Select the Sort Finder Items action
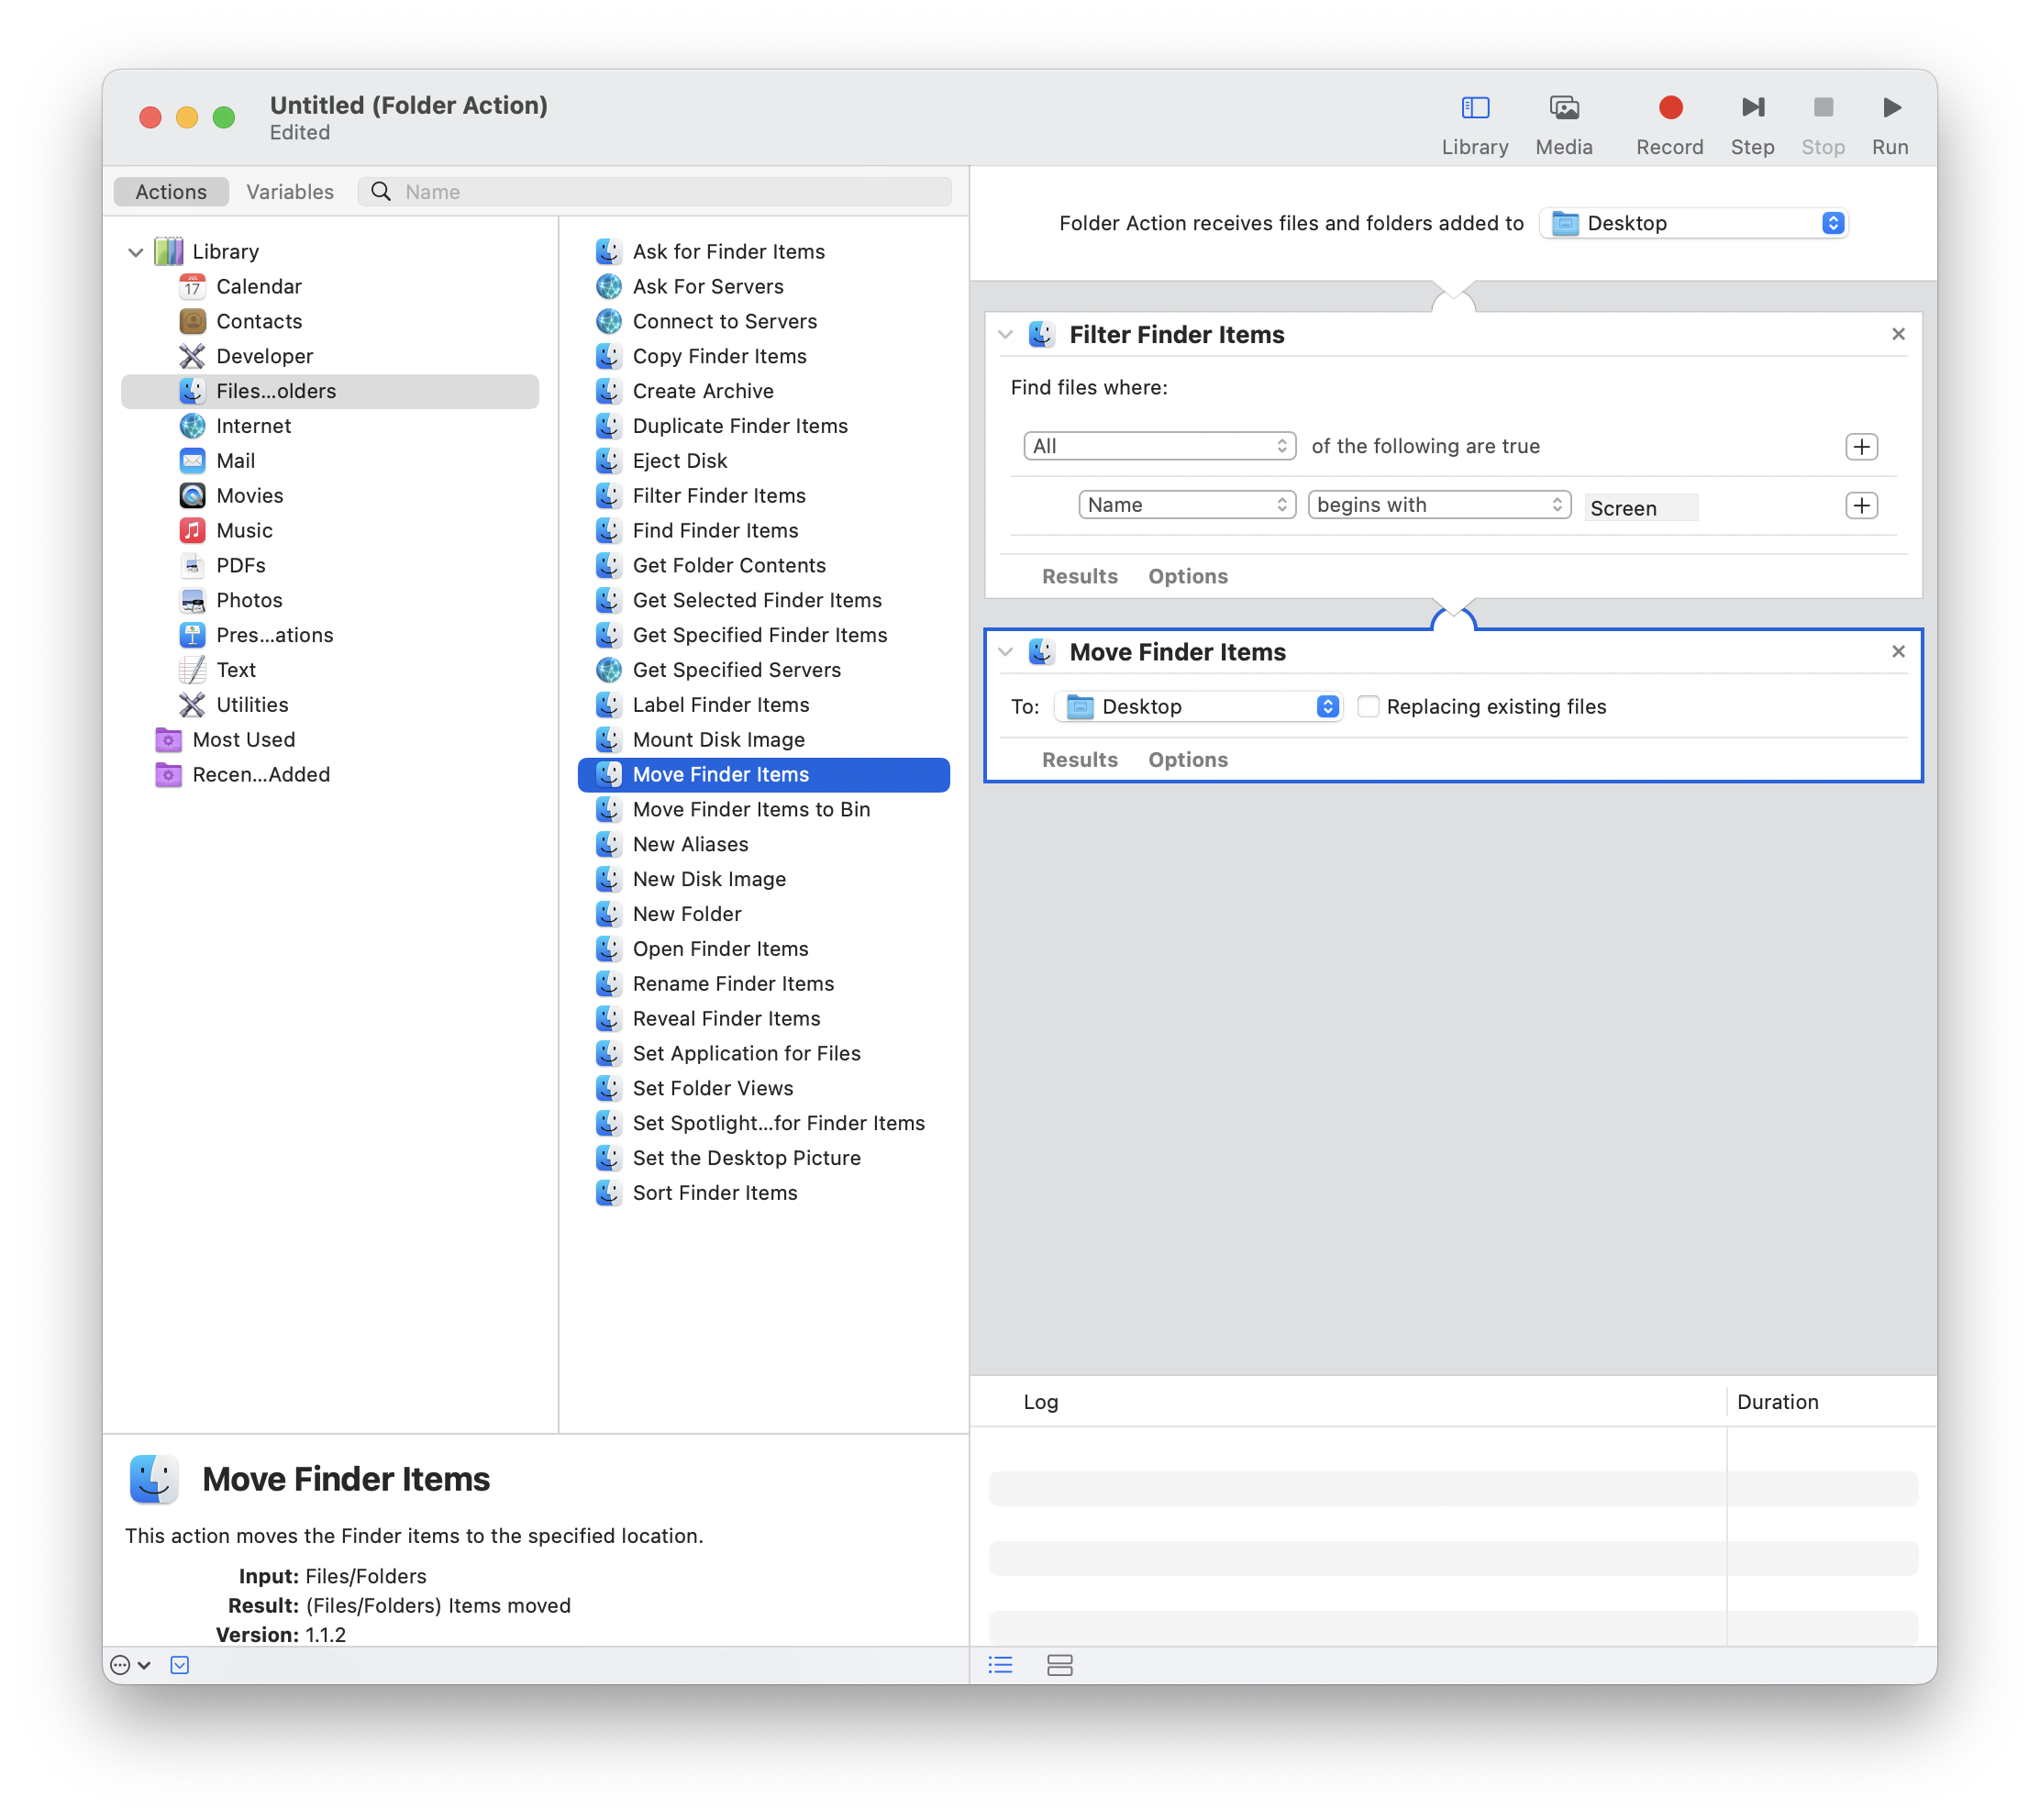The image size is (2040, 1820). pyautogui.click(x=714, y=1193)
